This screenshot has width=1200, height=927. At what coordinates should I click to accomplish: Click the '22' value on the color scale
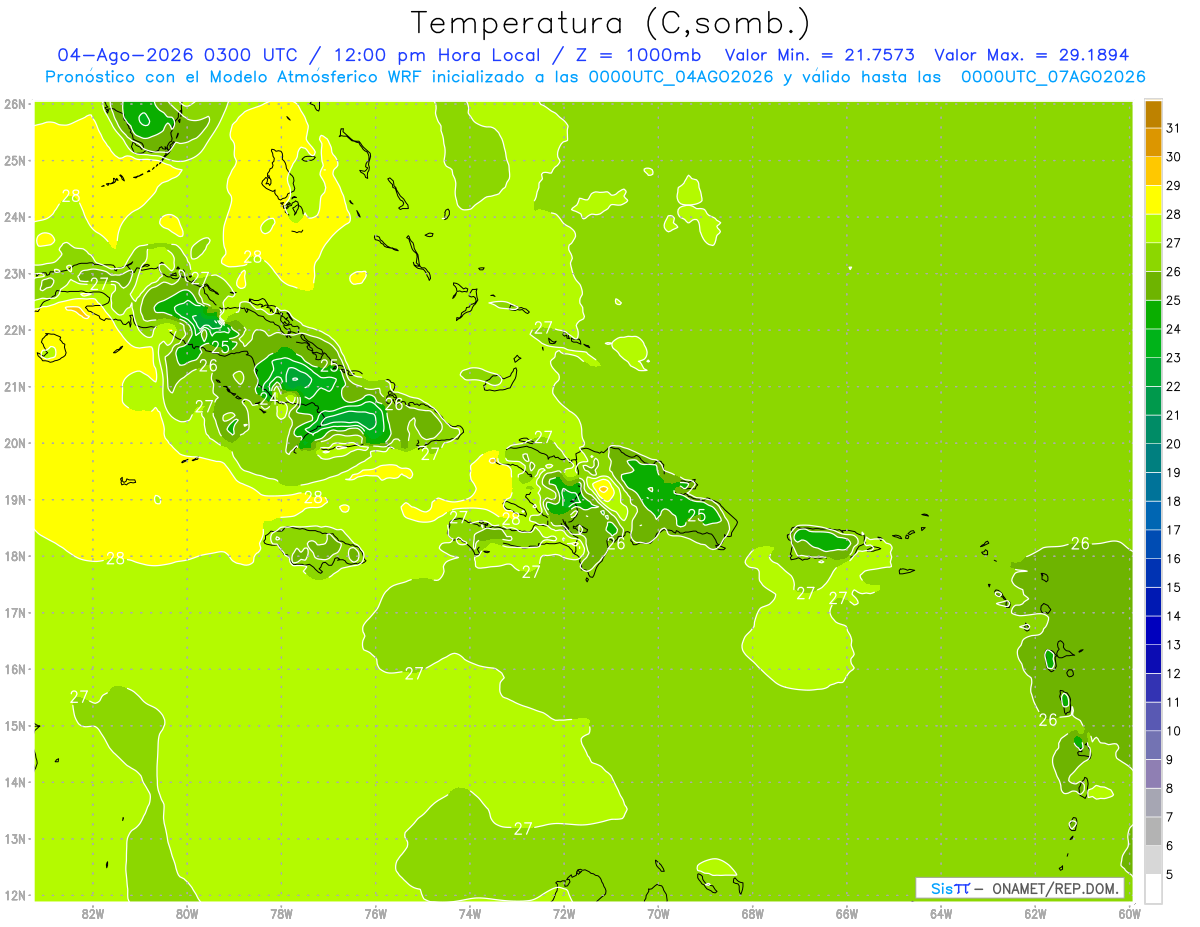(1173, 386)
